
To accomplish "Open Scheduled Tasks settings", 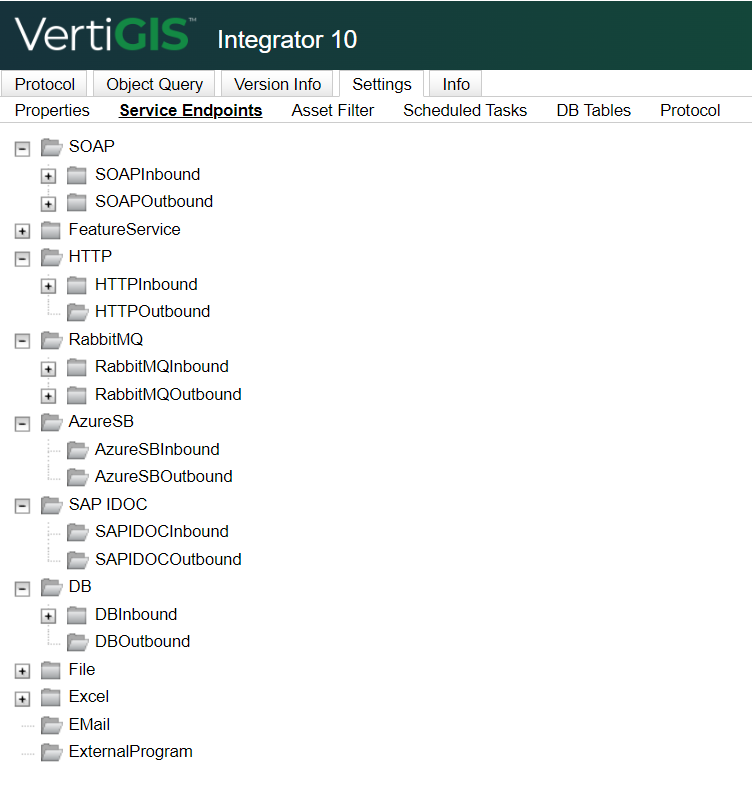I will point(465,110).
